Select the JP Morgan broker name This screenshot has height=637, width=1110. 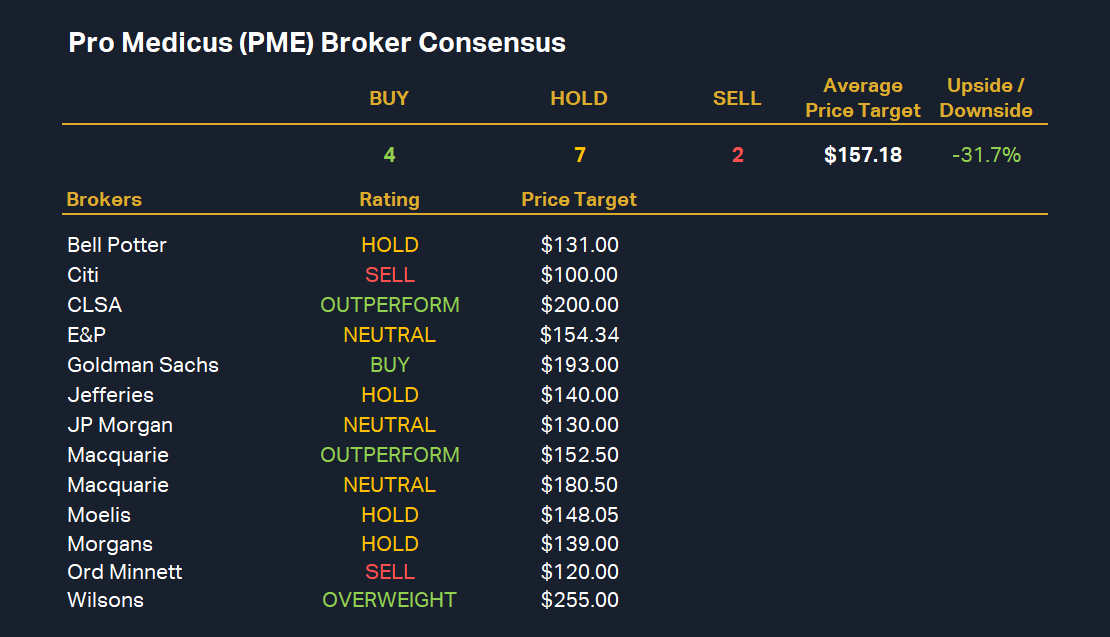[x=120, y=425]
